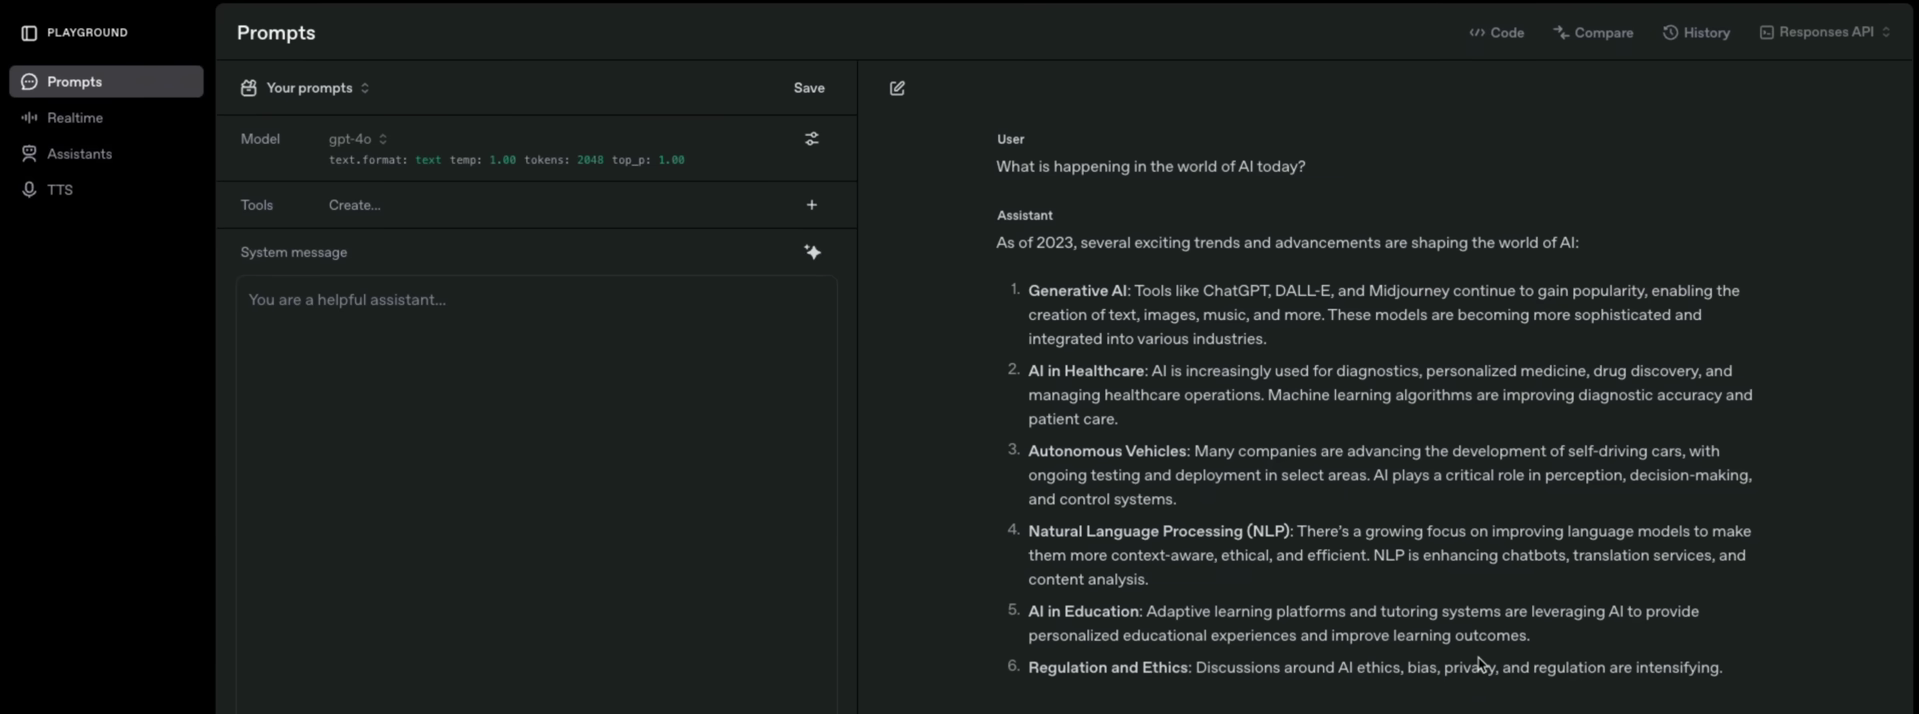Open model settings sliders icon
The image size is (1919, 714).
(x=812, y=139)
